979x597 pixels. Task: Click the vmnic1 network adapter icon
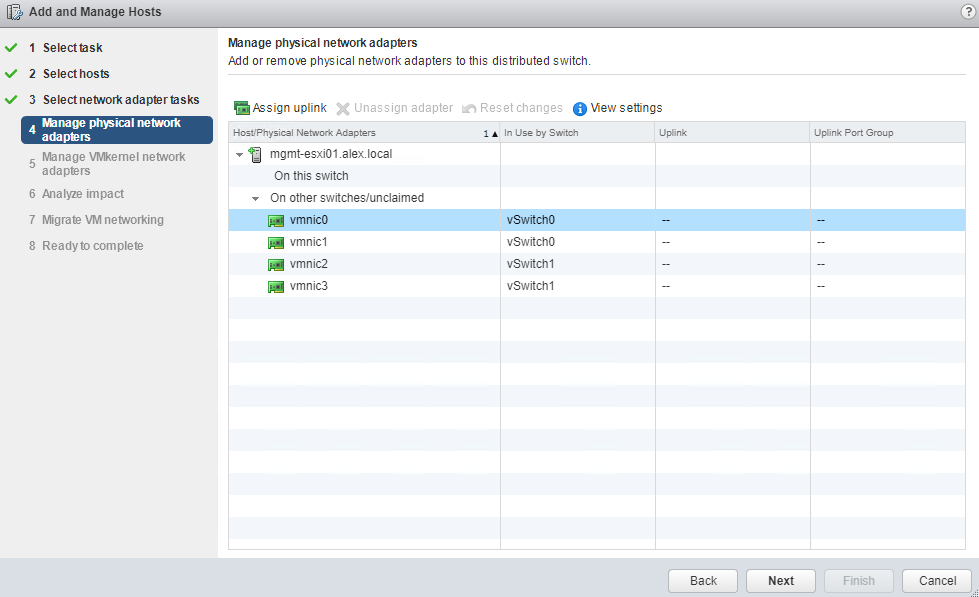pyautogui.click(x=276, y=243)
